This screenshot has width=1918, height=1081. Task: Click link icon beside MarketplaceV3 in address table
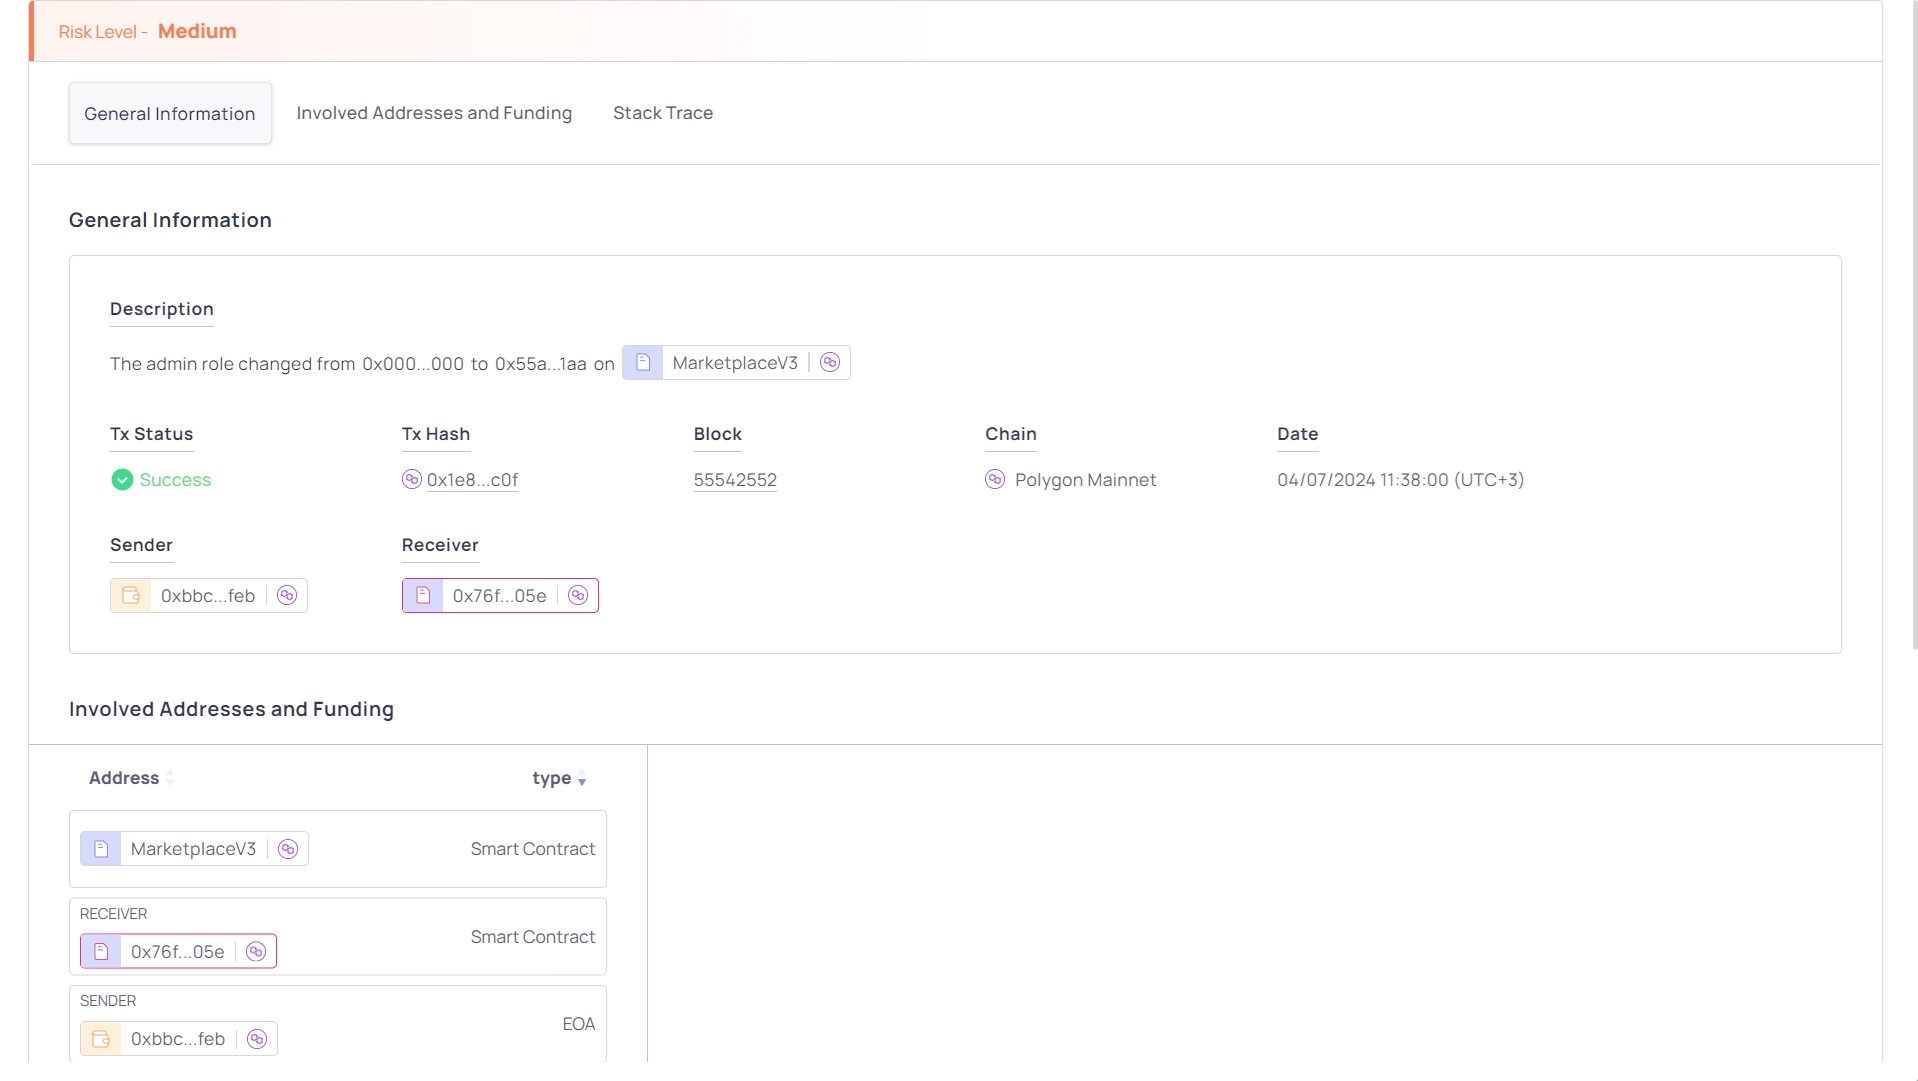pos(288,849)
